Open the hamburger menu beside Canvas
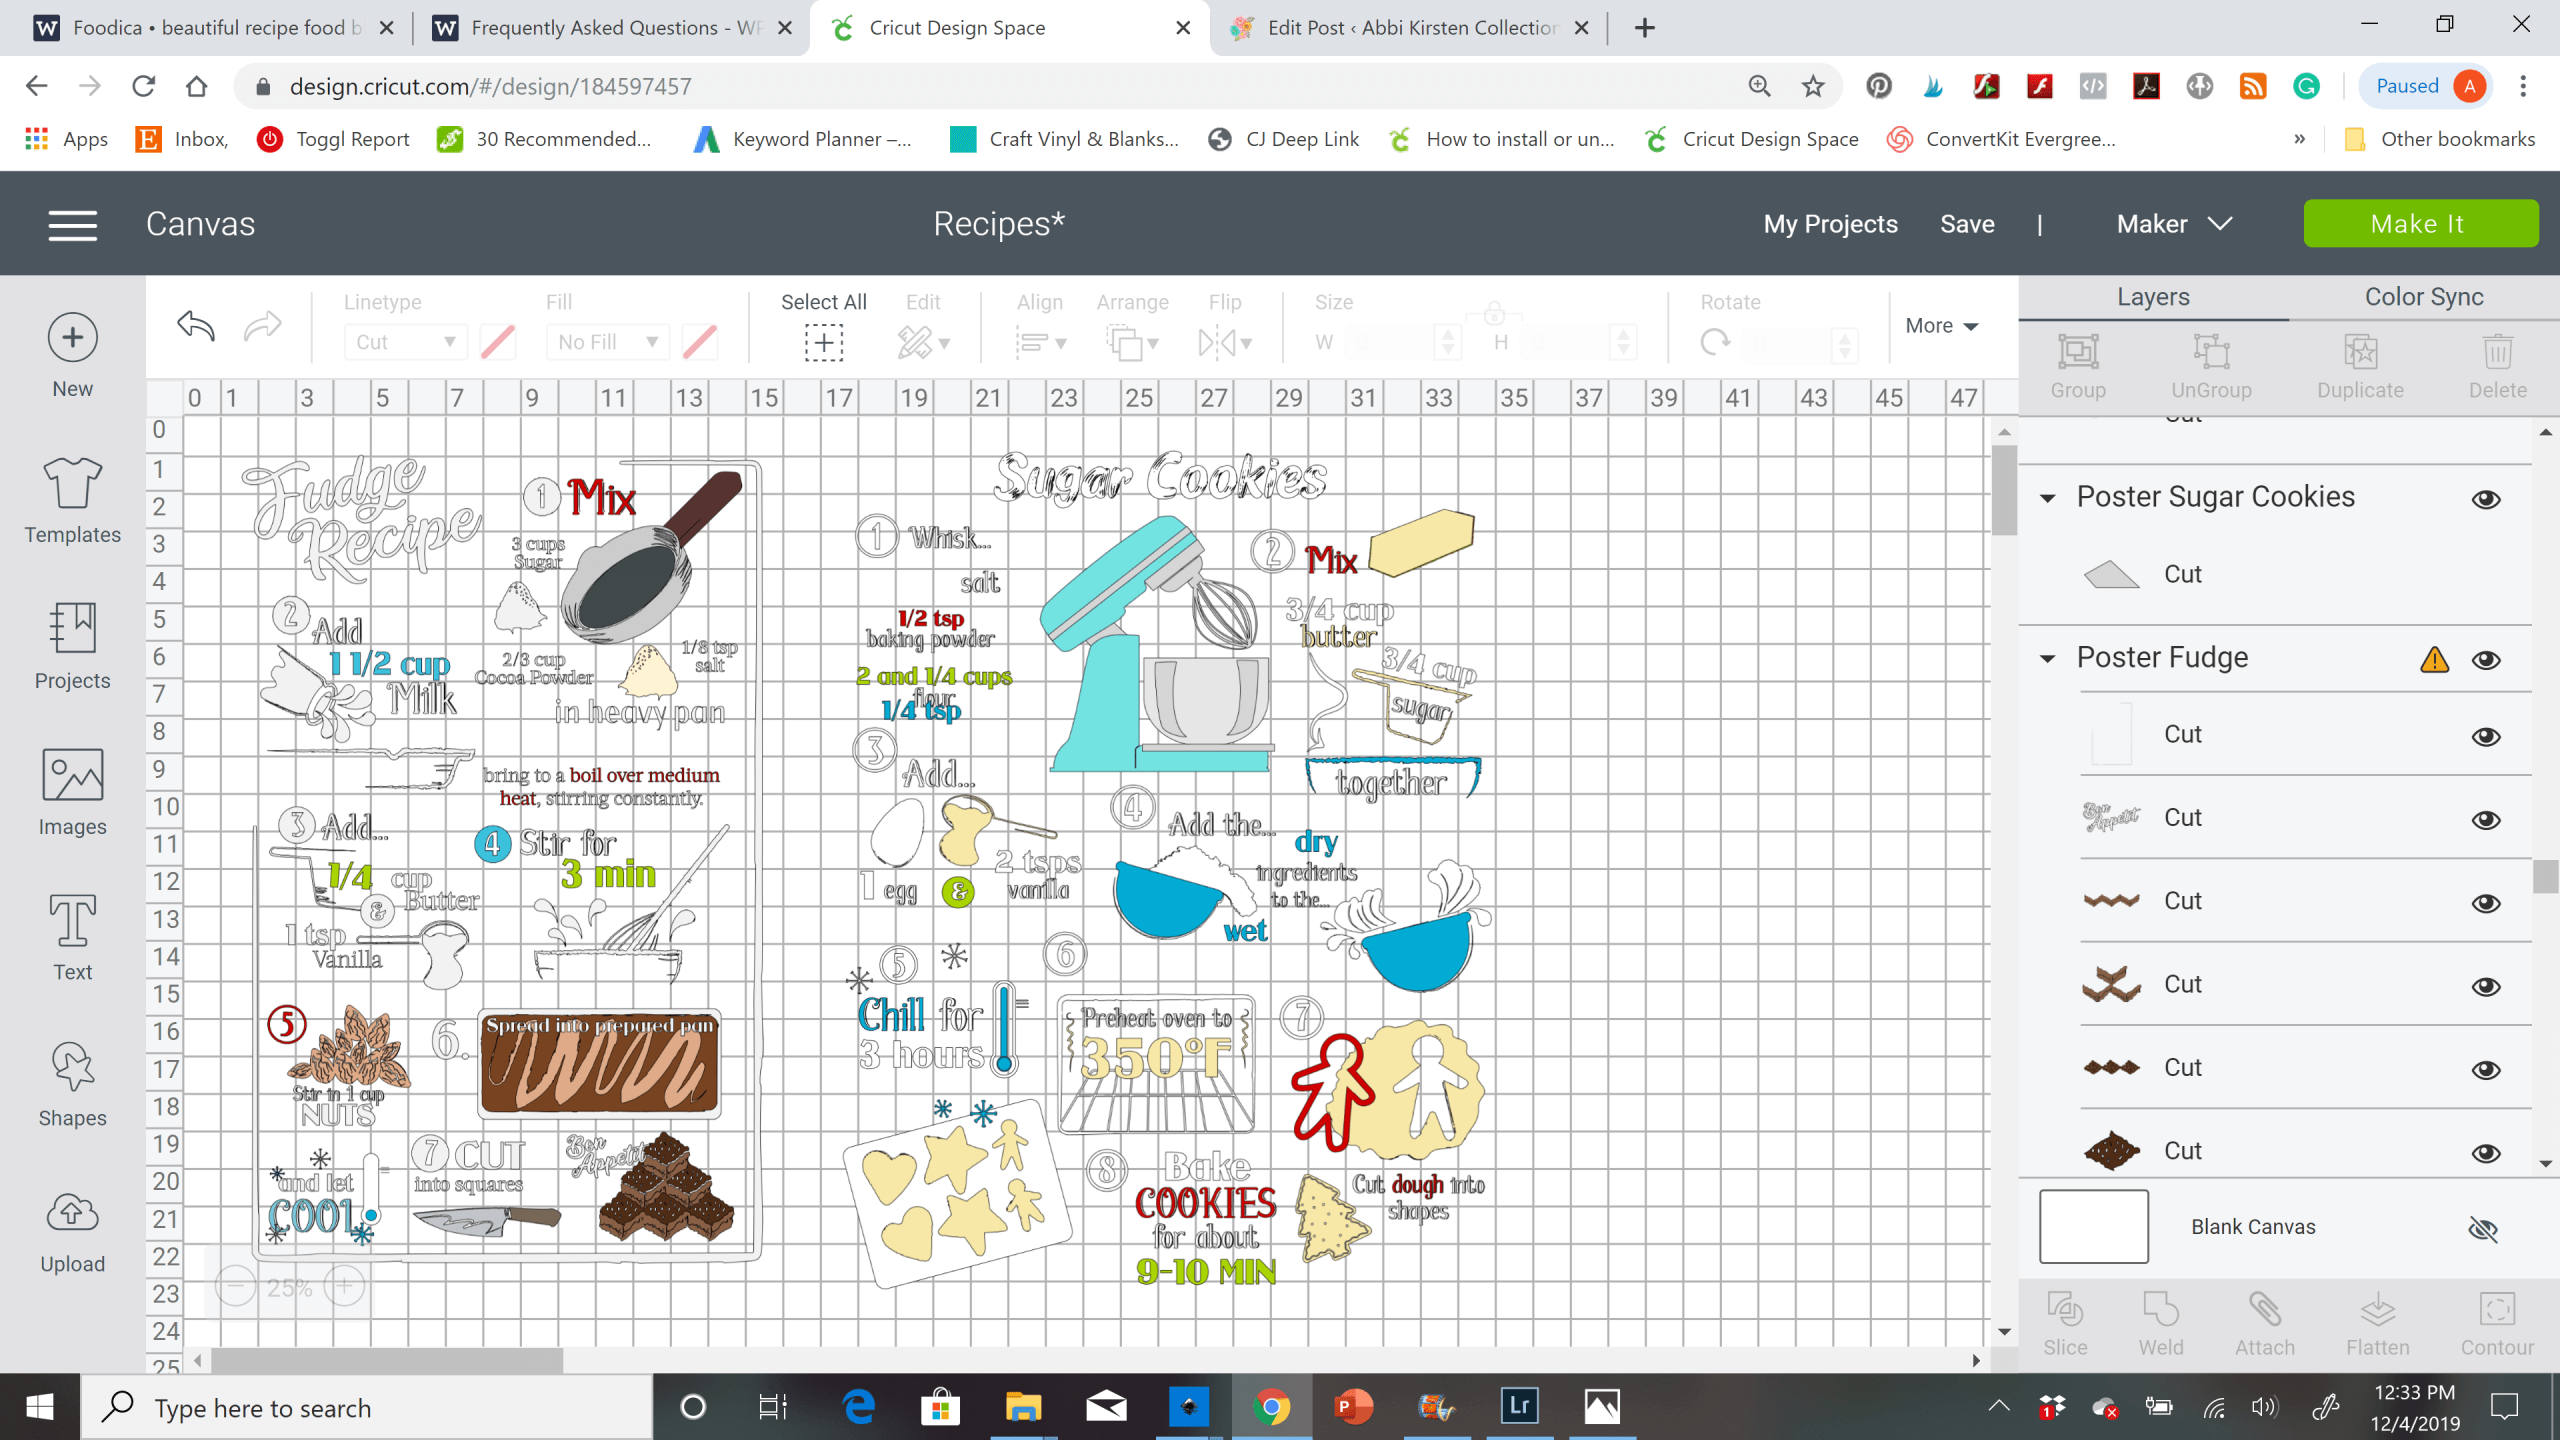The height and width of the screenshot is (1440, 2560). click(x=72, y=224)
